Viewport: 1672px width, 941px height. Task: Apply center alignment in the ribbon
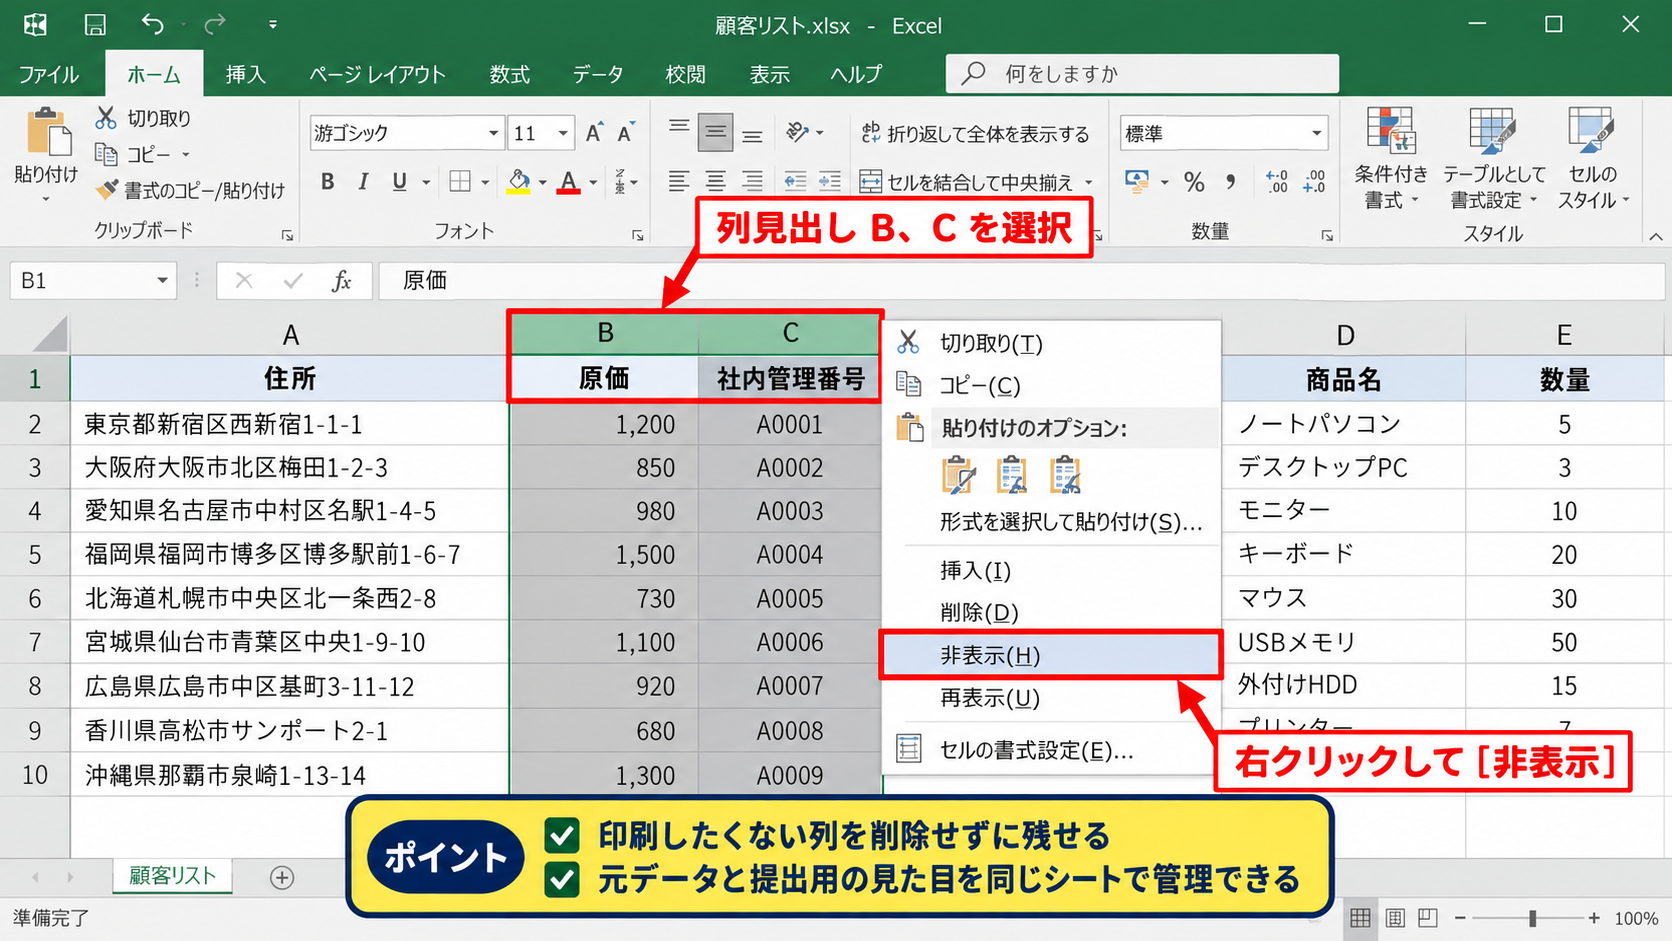[x=715, y=181]
